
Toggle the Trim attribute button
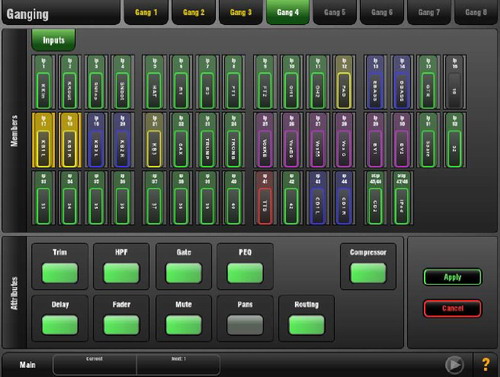tap(60, 273)
